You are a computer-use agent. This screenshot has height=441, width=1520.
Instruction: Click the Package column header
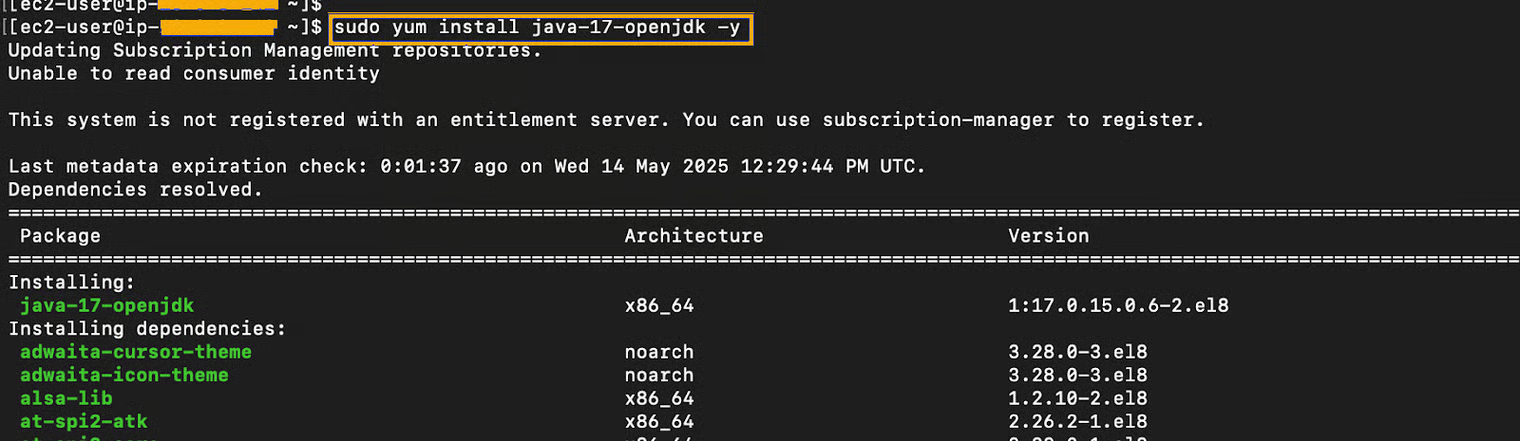[60, 236]
